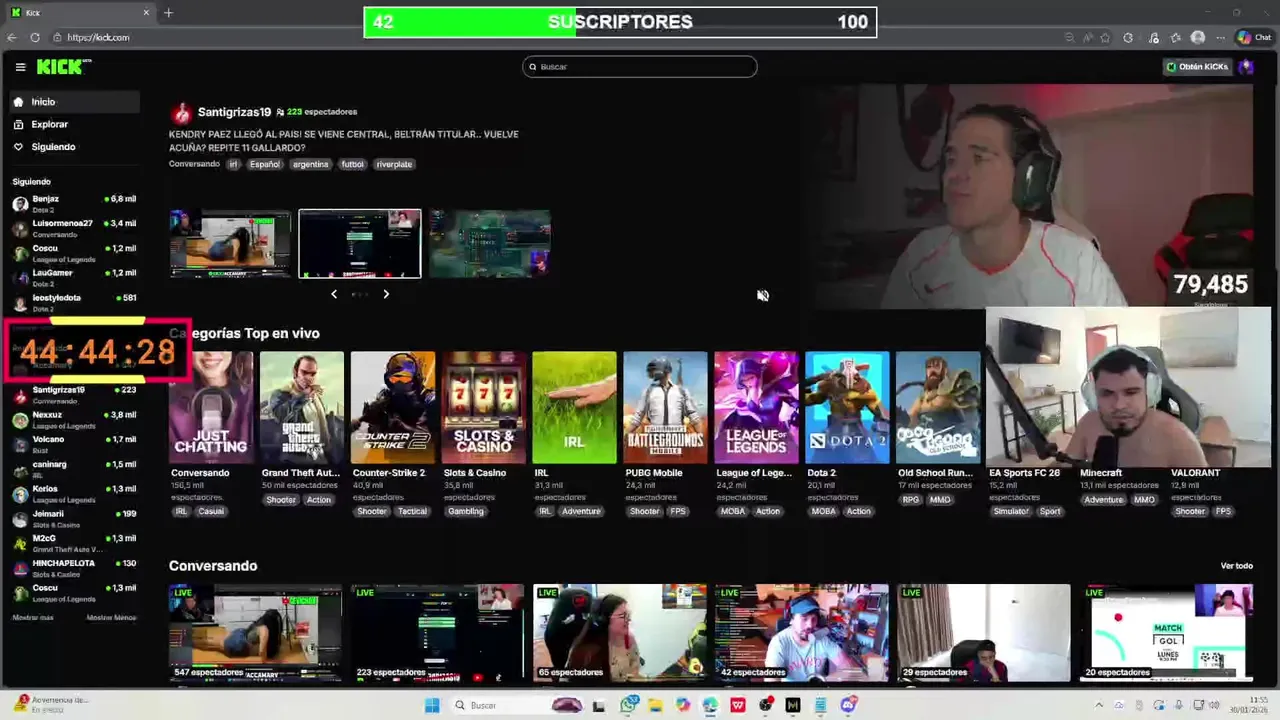Image resolution: width=1280 pixels, height=720 pixels.
Task: Click the Tactical tag under Counter-Strike 2
Action: pos(412,511)
